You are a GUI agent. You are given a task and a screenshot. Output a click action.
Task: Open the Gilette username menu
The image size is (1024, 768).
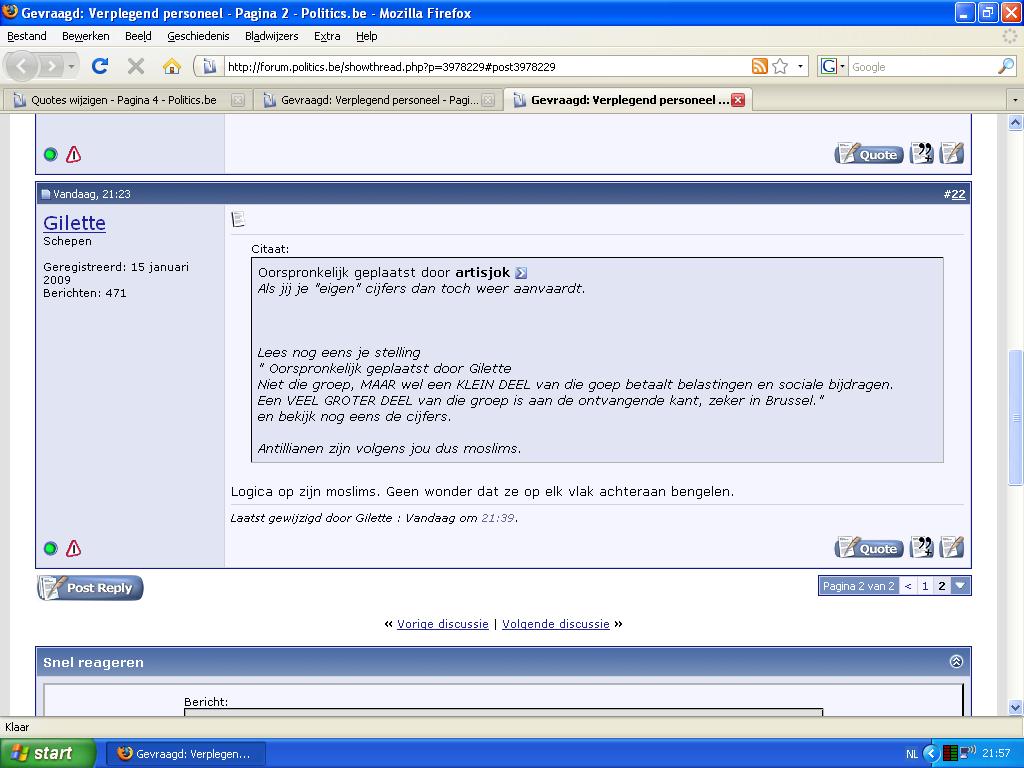[74, 223]
